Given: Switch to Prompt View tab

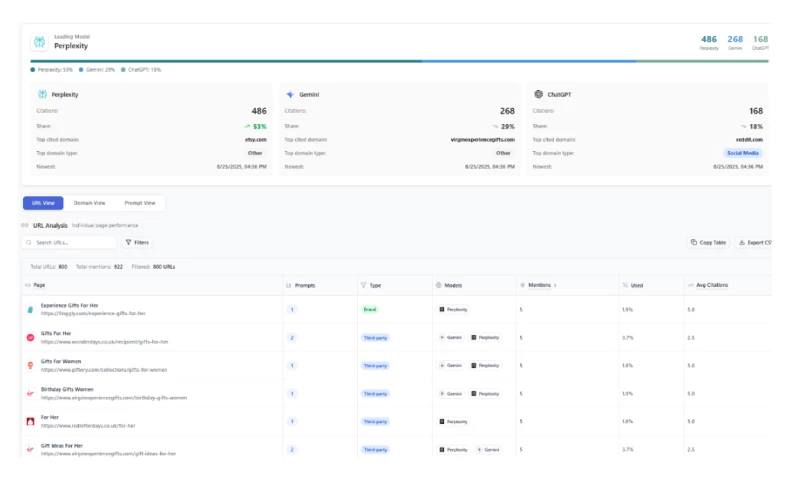Looking at the screenshot, I should pyautogui.click(x=140, y=203).
